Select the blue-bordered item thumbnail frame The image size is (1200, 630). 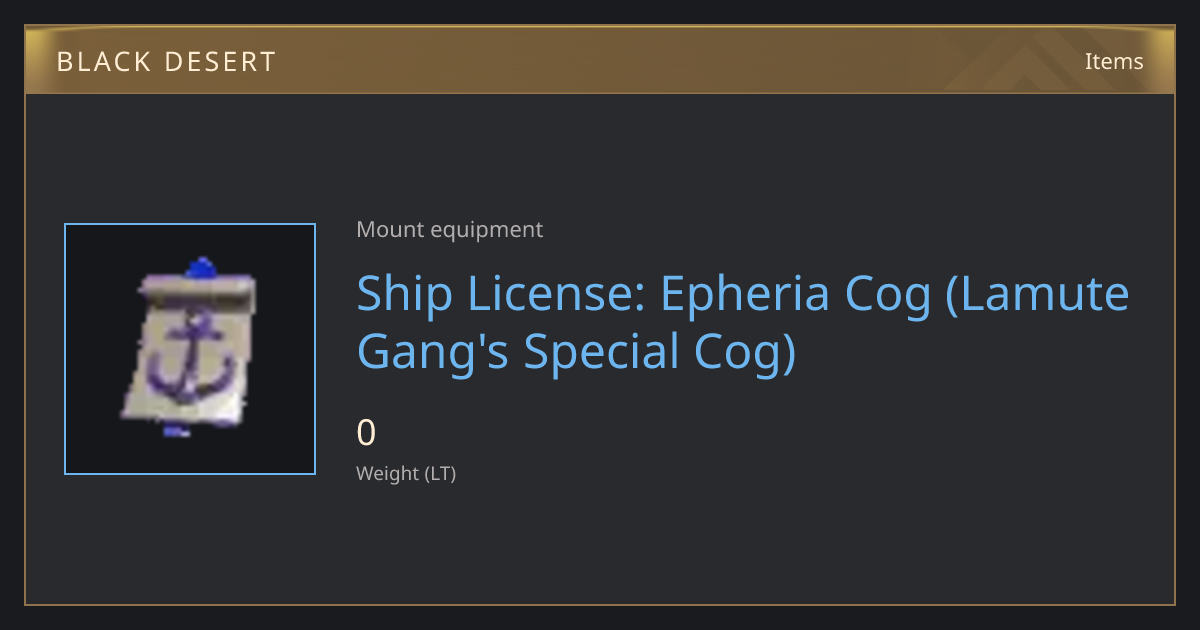[x=190, y=349]
